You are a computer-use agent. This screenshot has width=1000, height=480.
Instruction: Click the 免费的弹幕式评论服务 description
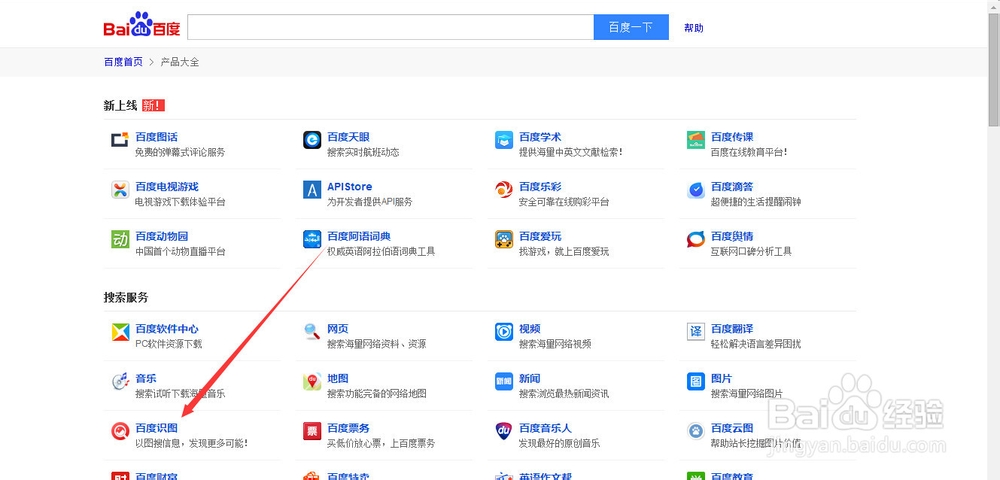pos(180,152)
